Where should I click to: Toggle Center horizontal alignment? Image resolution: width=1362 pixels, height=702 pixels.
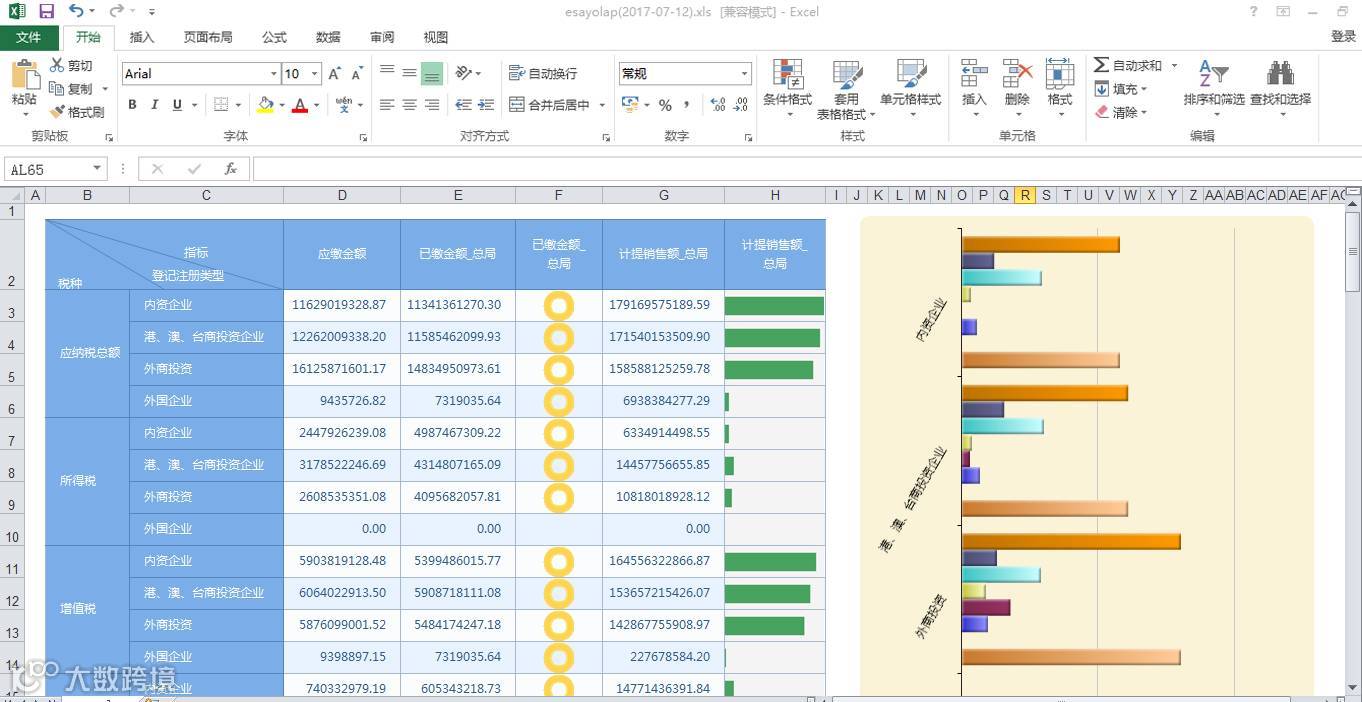coord(409,104)
